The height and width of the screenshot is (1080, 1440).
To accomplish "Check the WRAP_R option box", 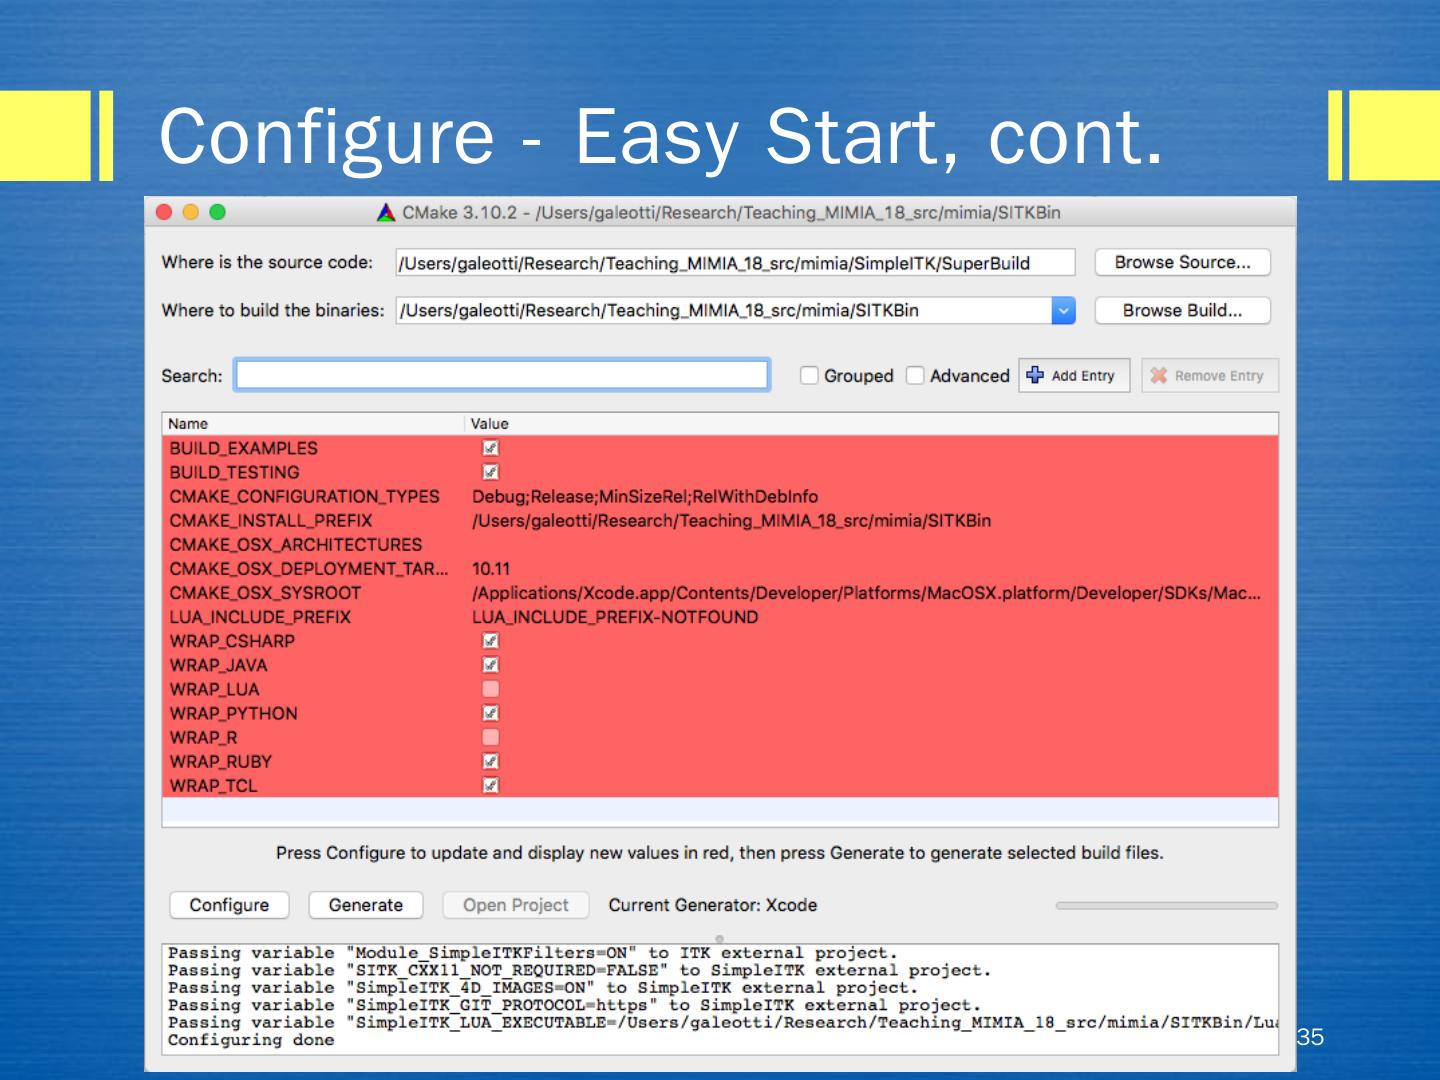I will coord(490,737).
